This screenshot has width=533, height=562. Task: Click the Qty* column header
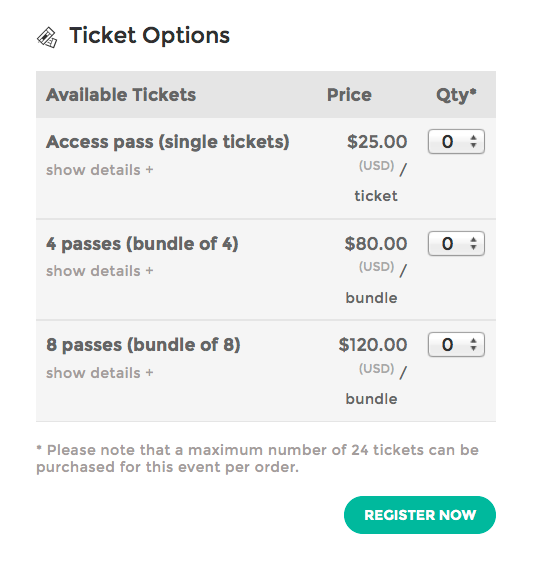tap(456, 95)
